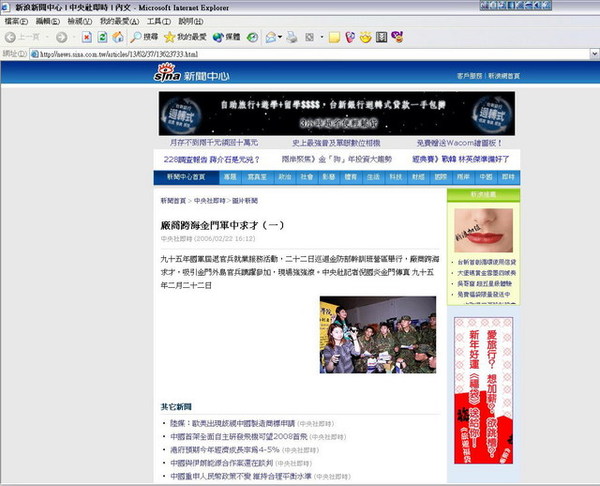This screenshot has height=486, width=600.
Task: Select the 社會 navigation tab
Action: (307, 177)
